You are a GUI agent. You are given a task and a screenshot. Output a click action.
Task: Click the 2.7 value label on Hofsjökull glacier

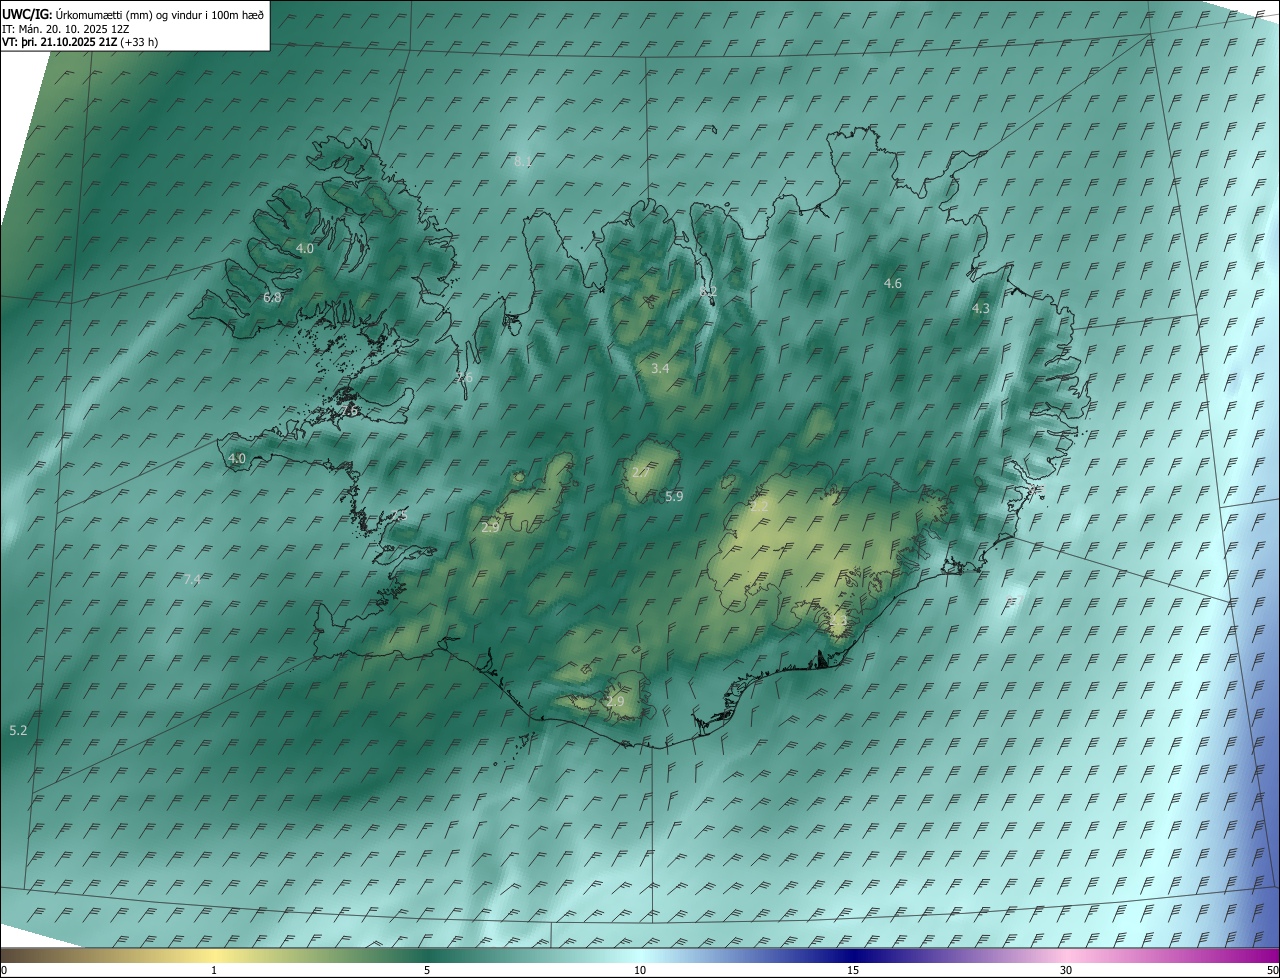point(641,472)
